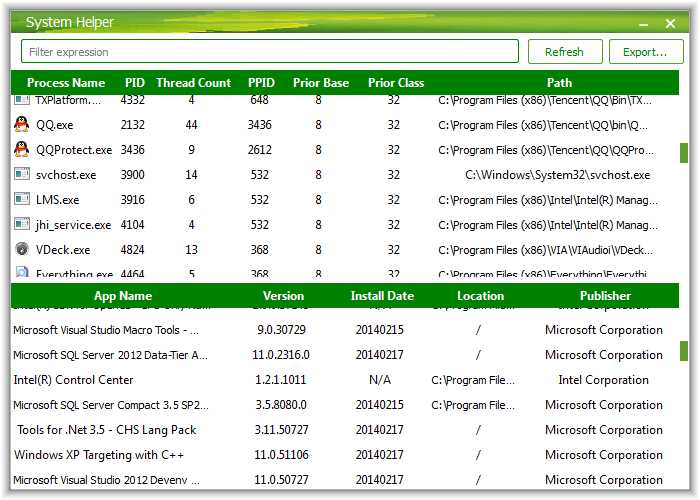Click the LMS.exe process icon
This screenshot has width=700, height=500.
(22, 199)
